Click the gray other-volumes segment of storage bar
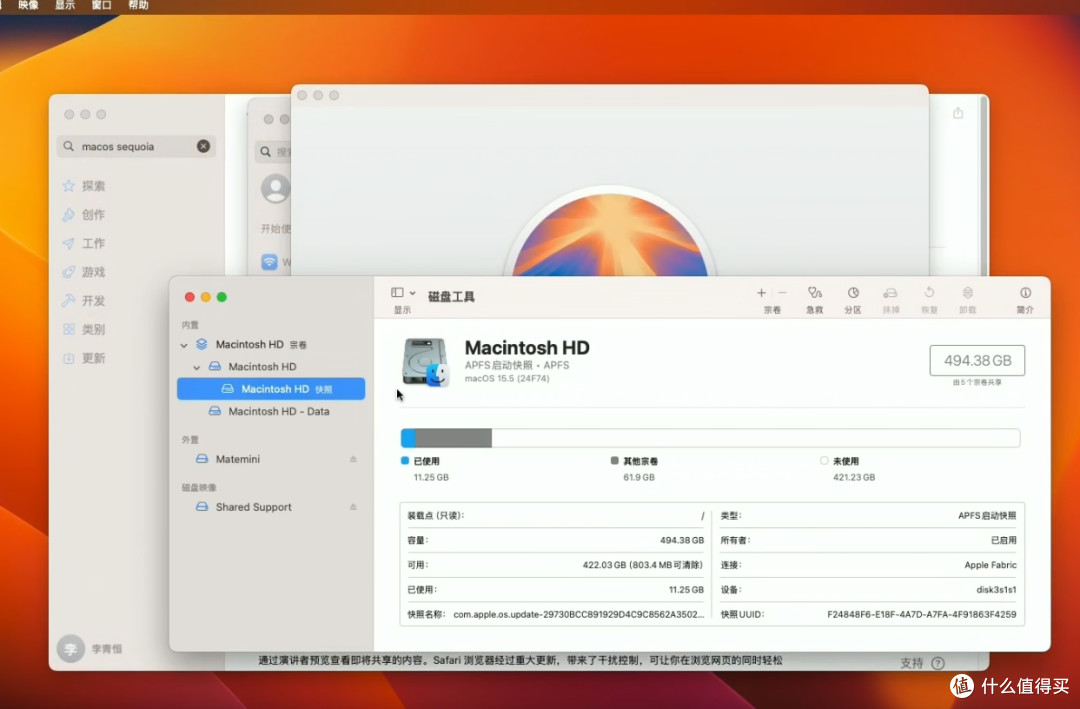This screenshot has height=709, width=1080. coord(453,438)
